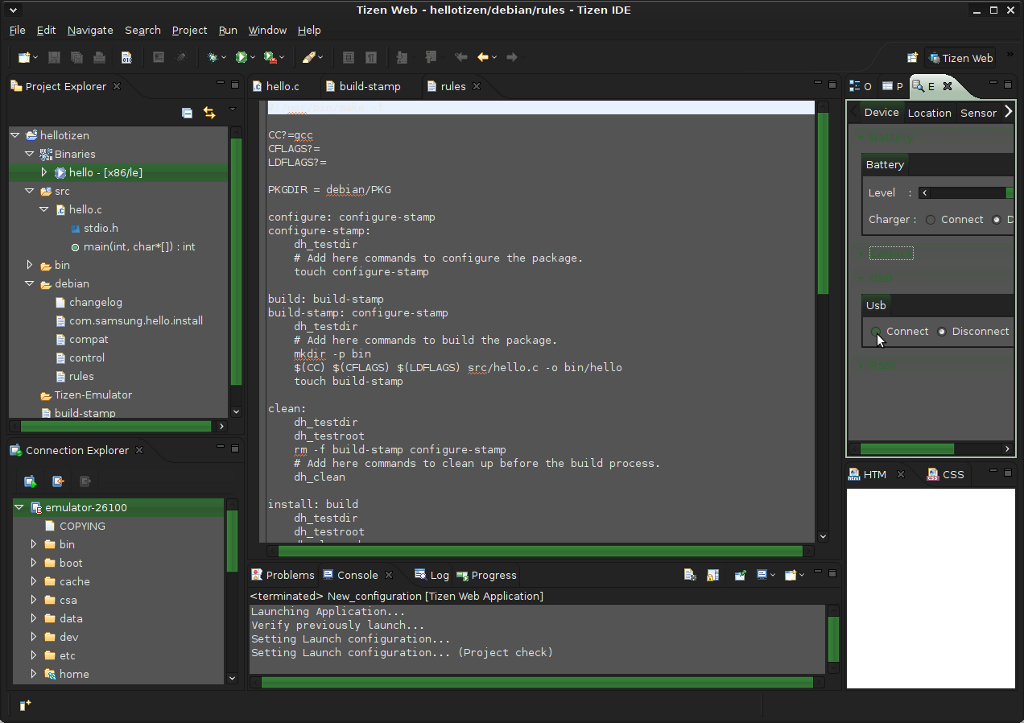1024x723 pixels.
Task: Select the changelog file in debian folder
Action: tap(95, 302)
